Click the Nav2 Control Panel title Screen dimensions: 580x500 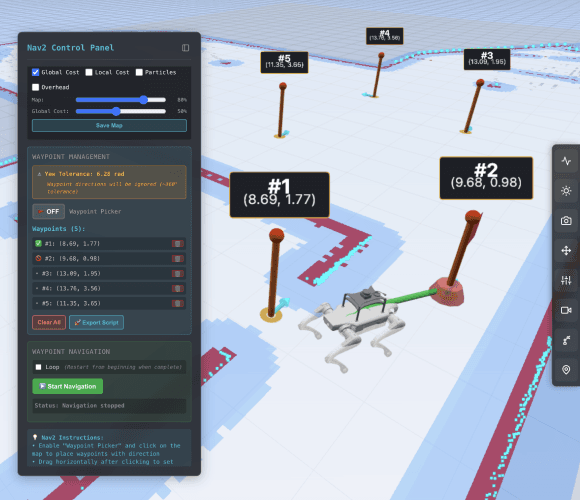pyautogui.click(x=70, y=48)
